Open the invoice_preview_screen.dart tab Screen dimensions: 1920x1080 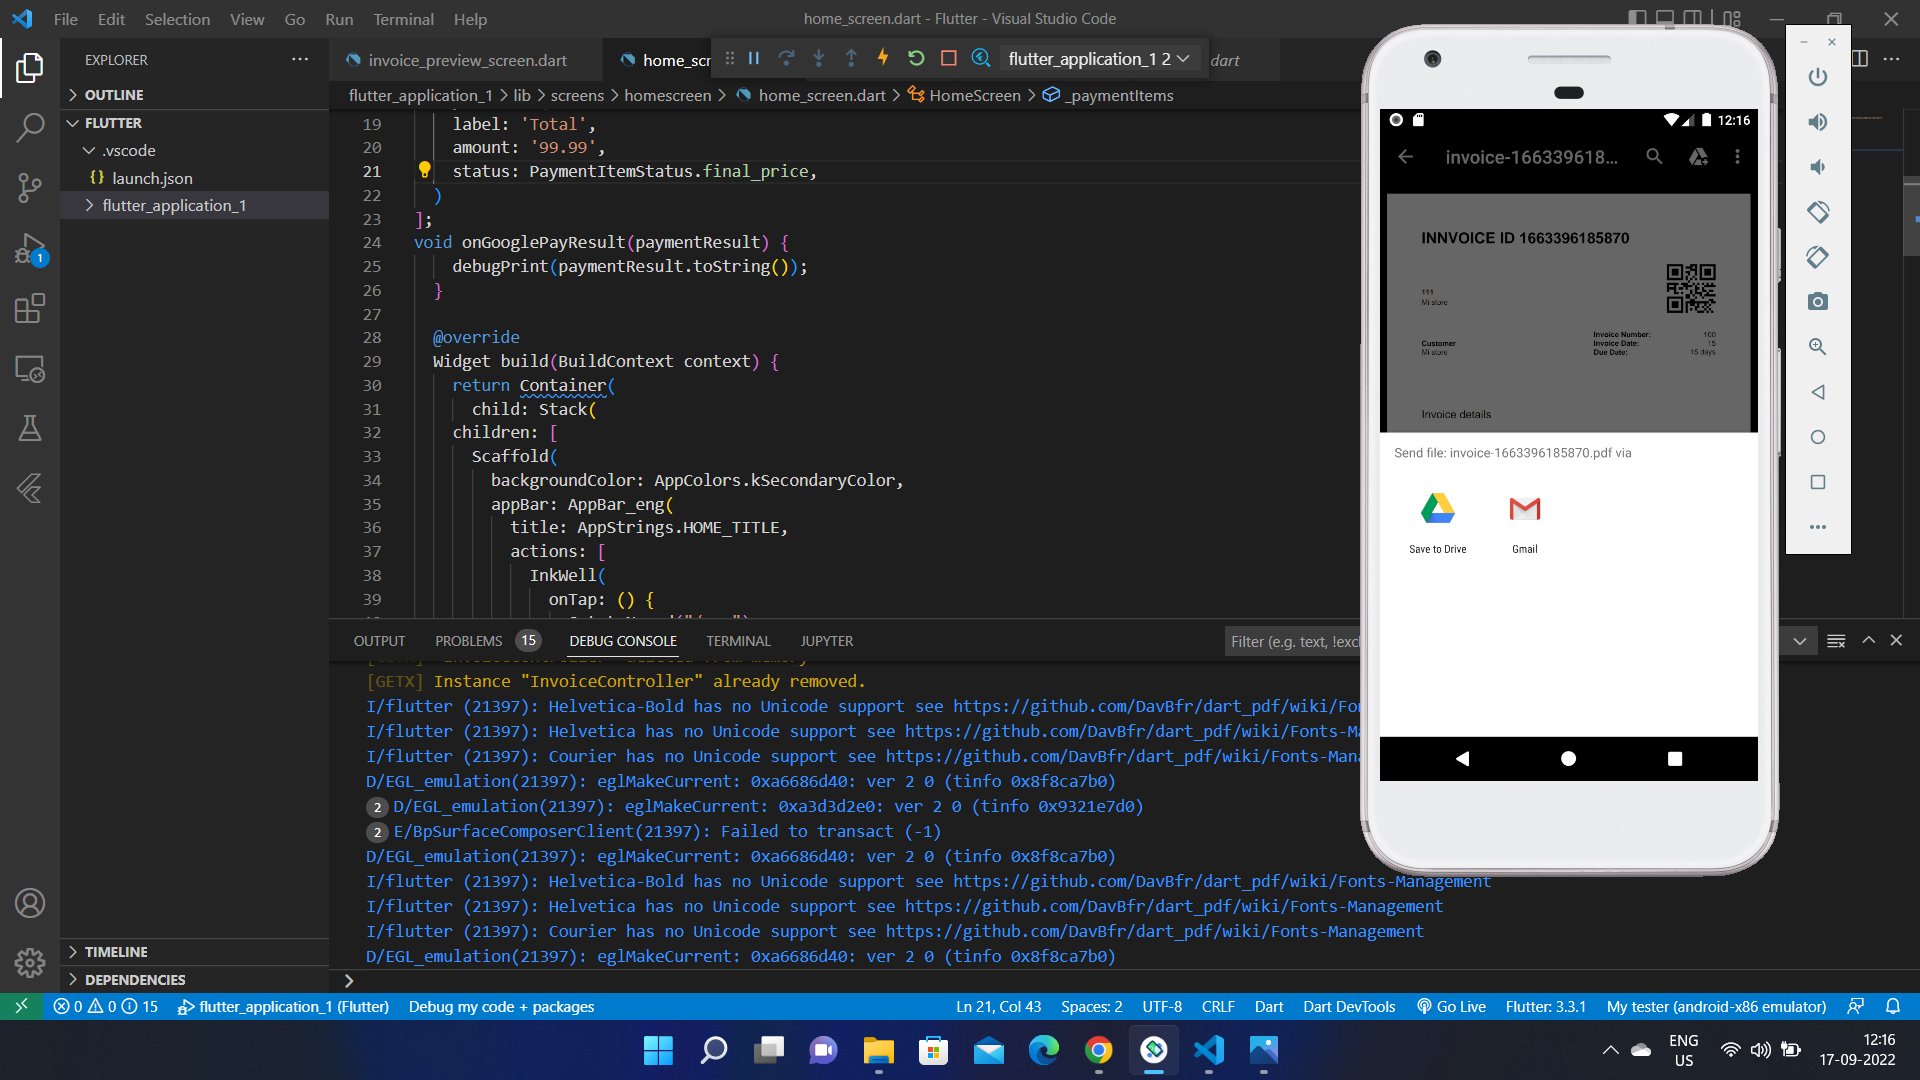(x=467, y=60)
